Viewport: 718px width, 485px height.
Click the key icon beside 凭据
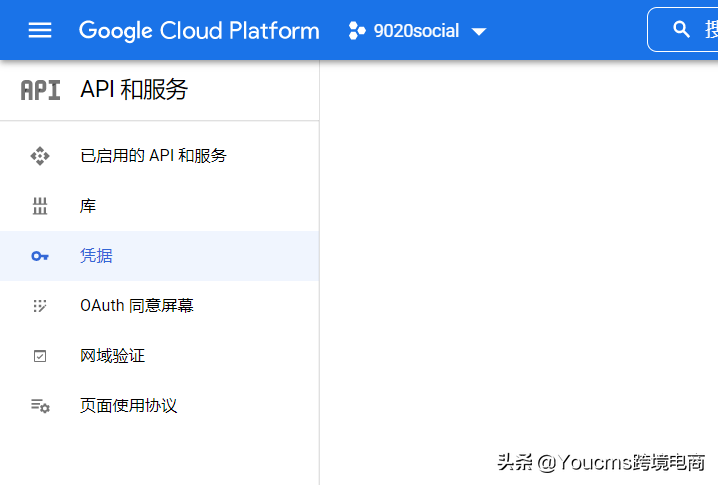coord(40,256)
